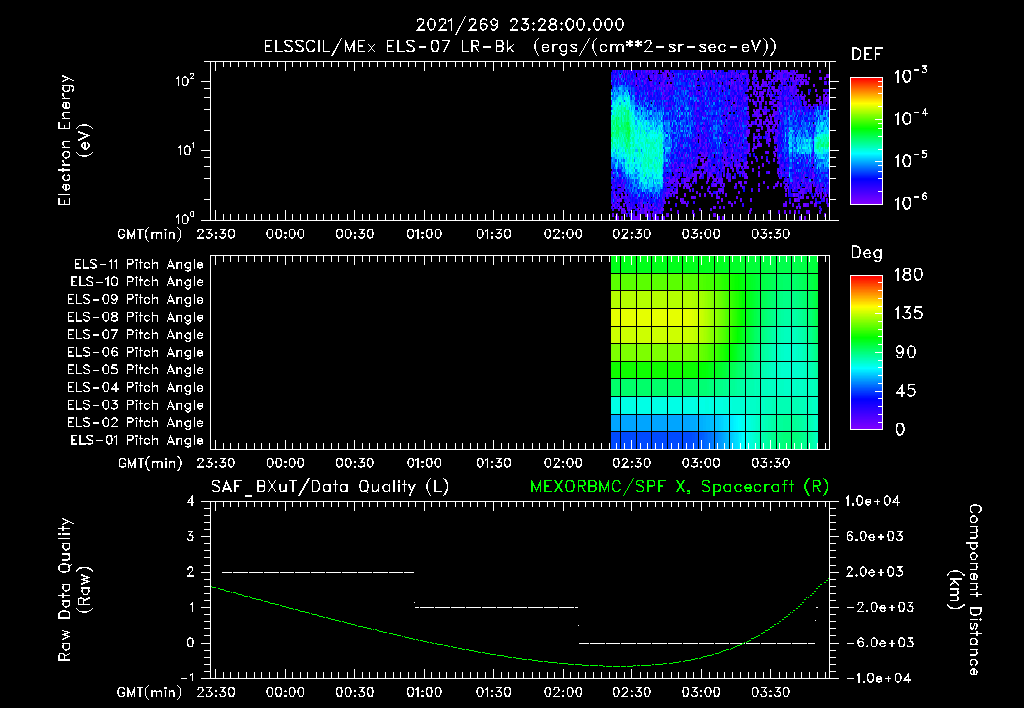The height and width of the screenshot is (708, 1024).
Task: Click the green MEXORBMC/SPF X, Spacecraft (R) title
Action: (679, 487)
